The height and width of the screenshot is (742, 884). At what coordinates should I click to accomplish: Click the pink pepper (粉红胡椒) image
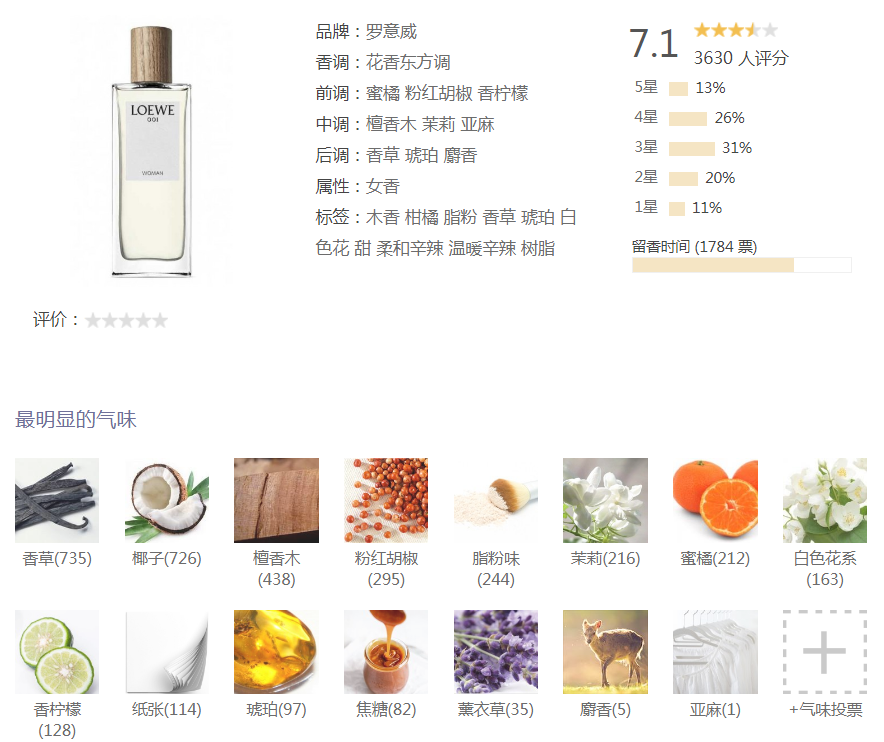386,500
